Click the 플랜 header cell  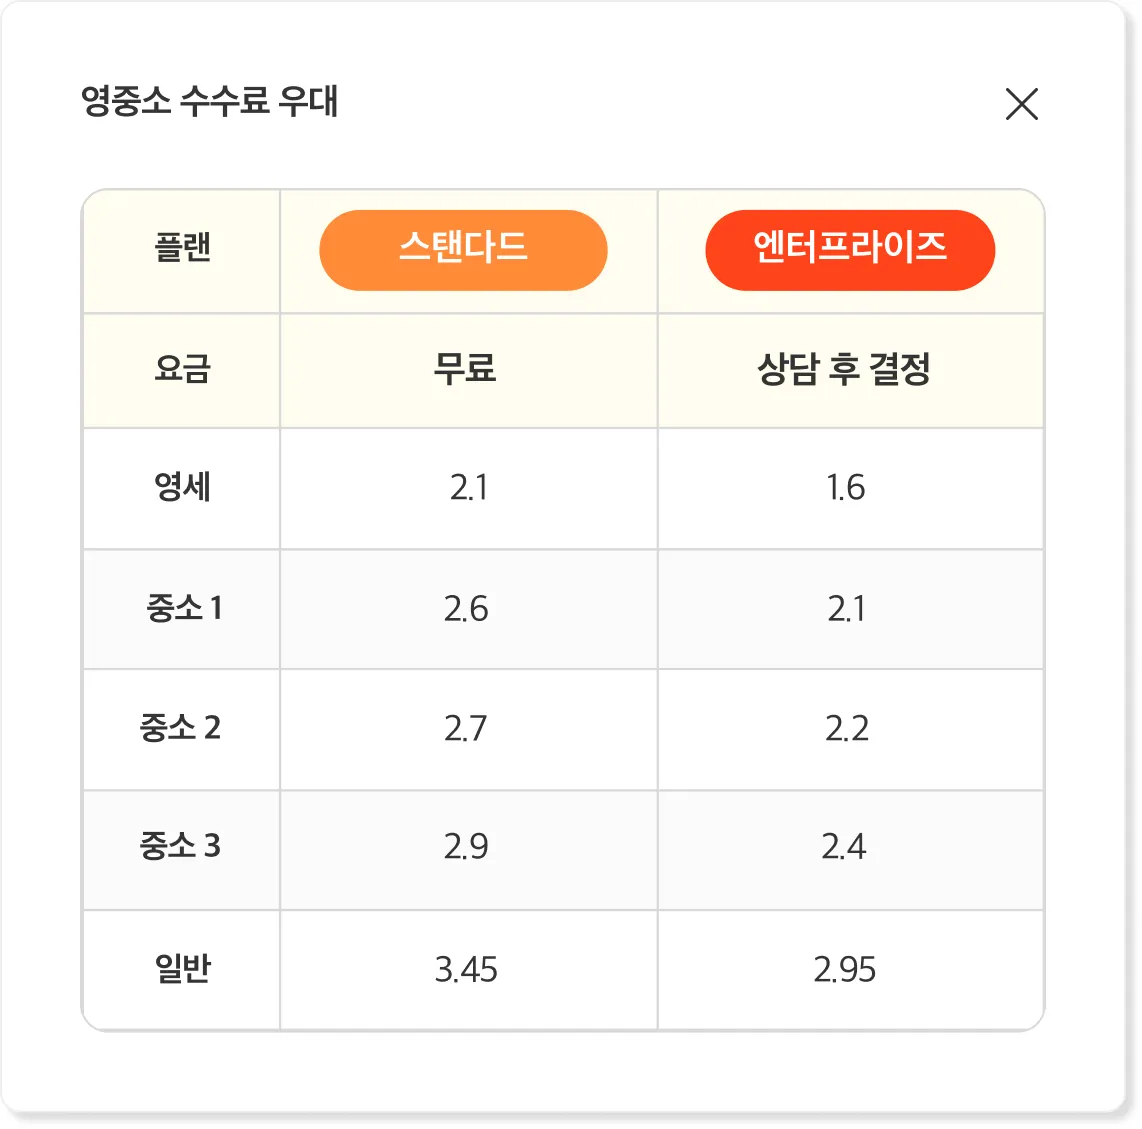click(x=182, y=247)
